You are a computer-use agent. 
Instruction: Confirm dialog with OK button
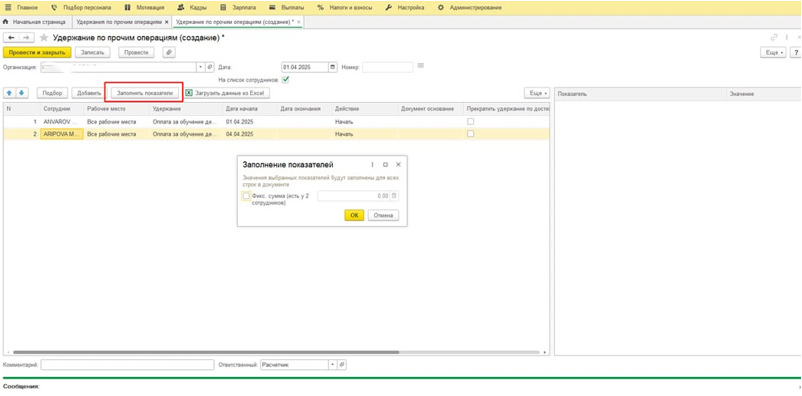354,215
